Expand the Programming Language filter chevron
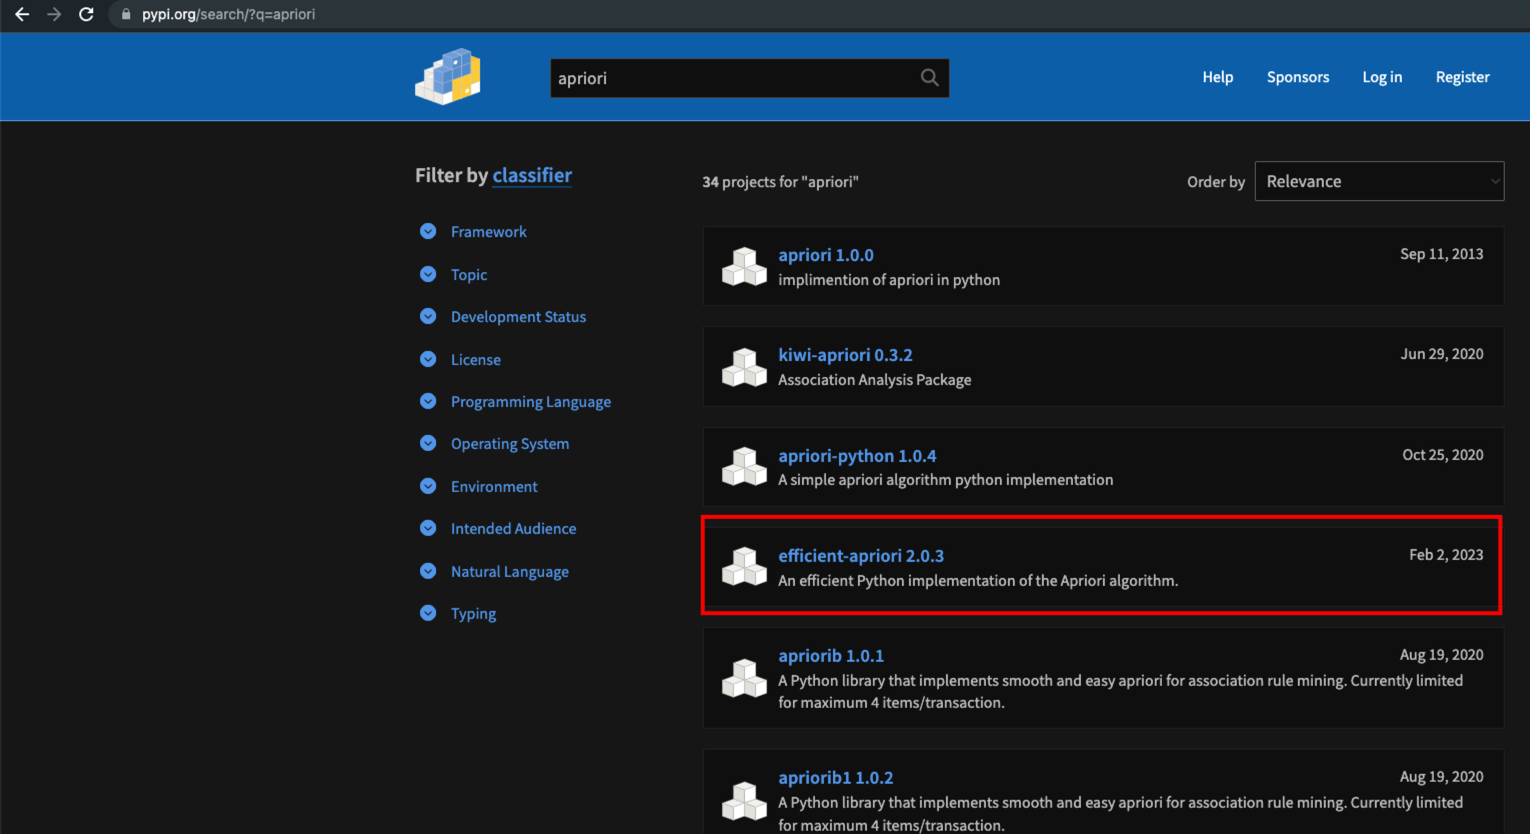 428,401
